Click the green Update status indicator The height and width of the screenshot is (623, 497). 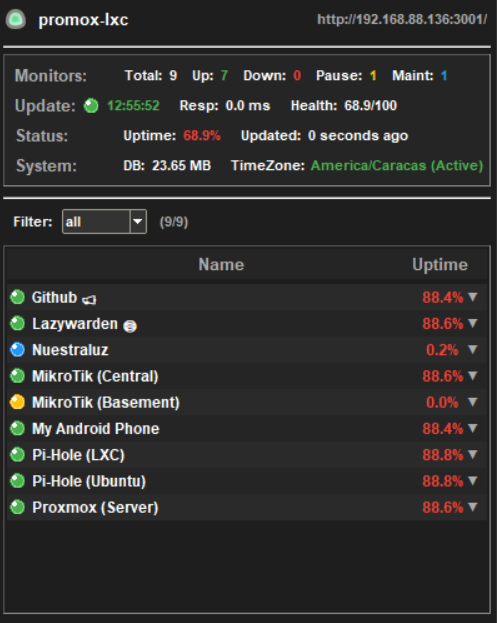pyautogui.click(x=91, y=106)
